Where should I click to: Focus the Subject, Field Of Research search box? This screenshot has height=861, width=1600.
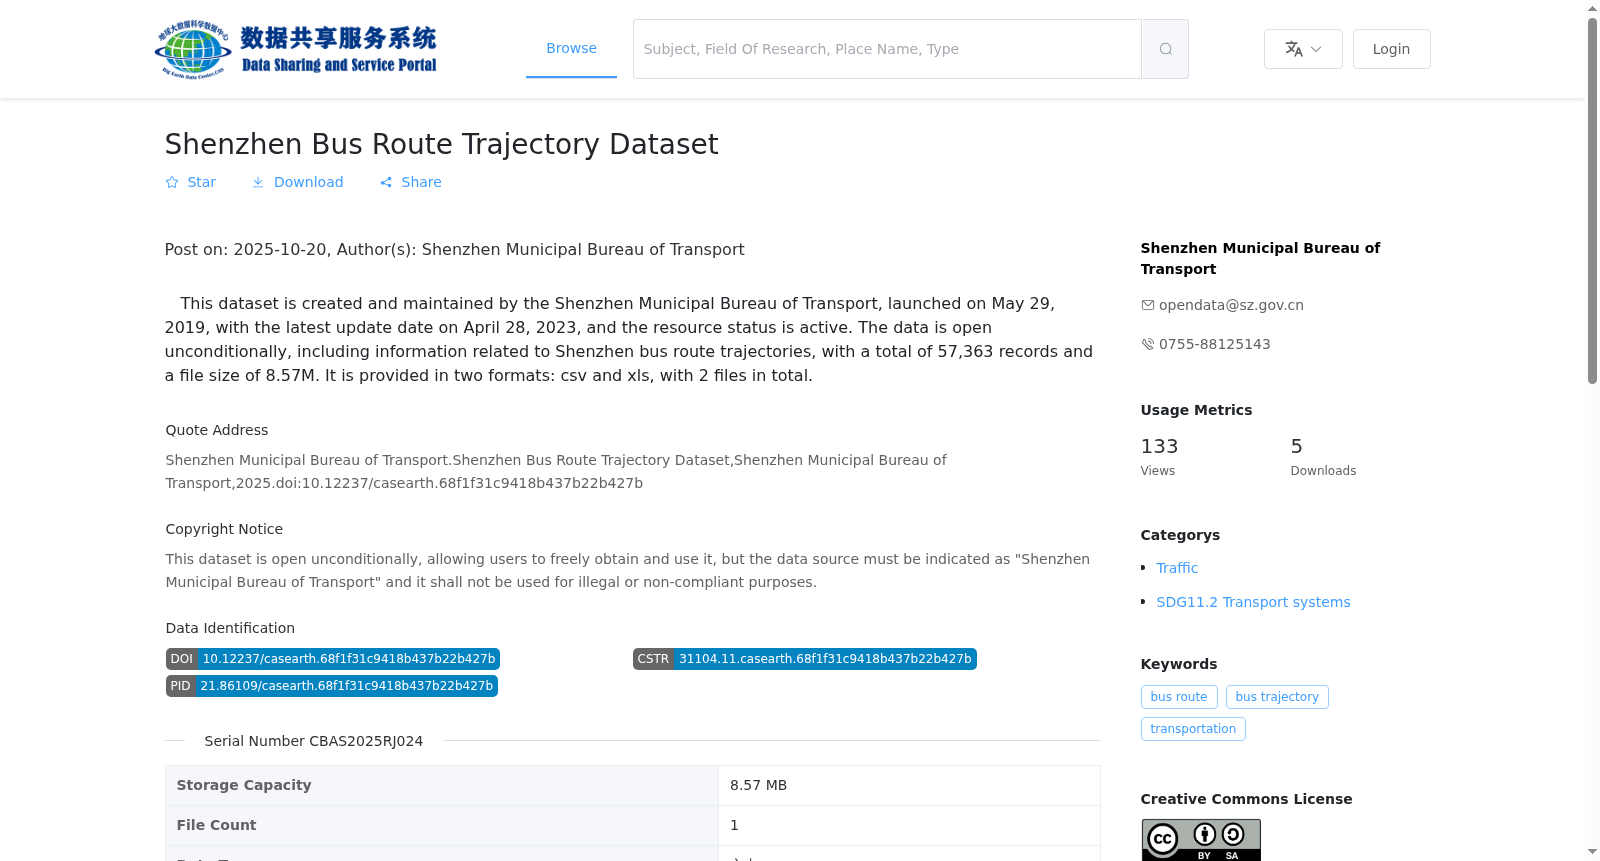click(887, 49)
